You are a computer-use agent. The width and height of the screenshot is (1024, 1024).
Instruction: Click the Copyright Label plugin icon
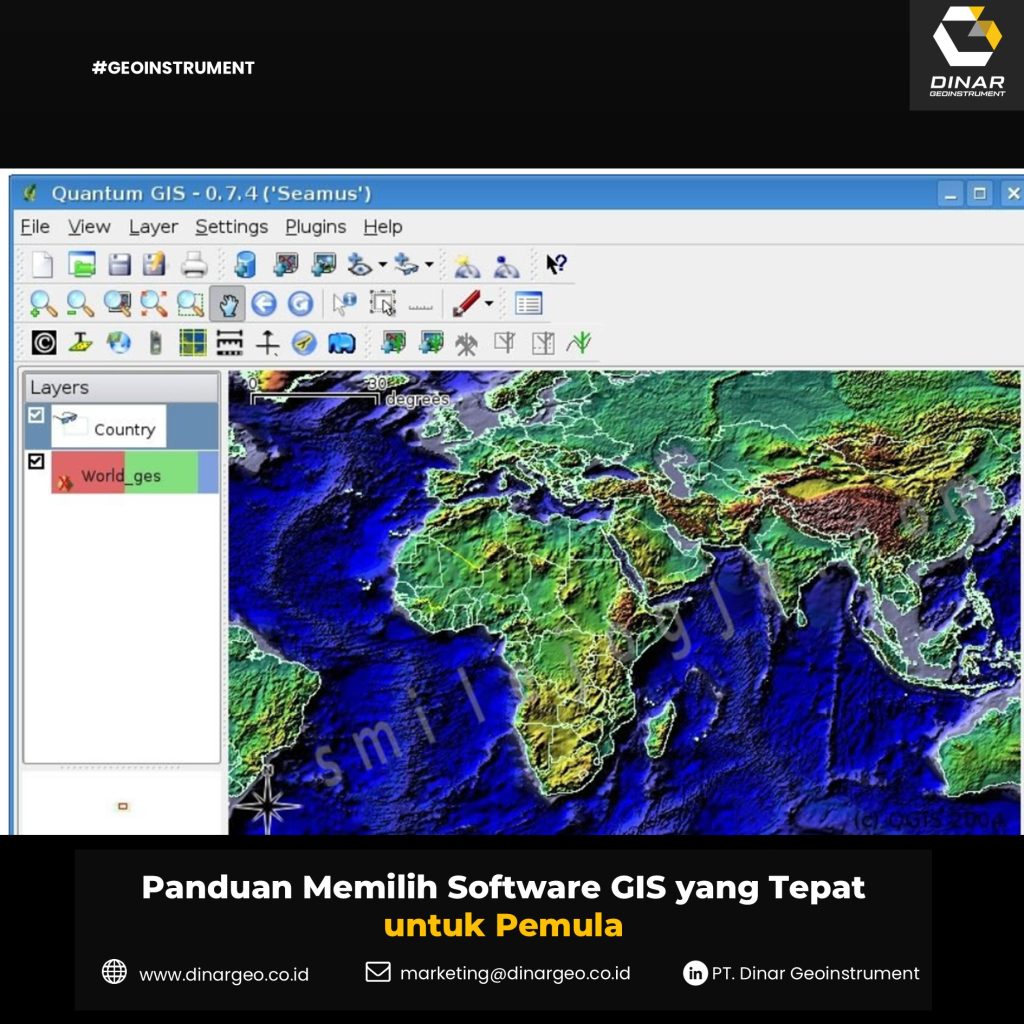coord(44,343)
